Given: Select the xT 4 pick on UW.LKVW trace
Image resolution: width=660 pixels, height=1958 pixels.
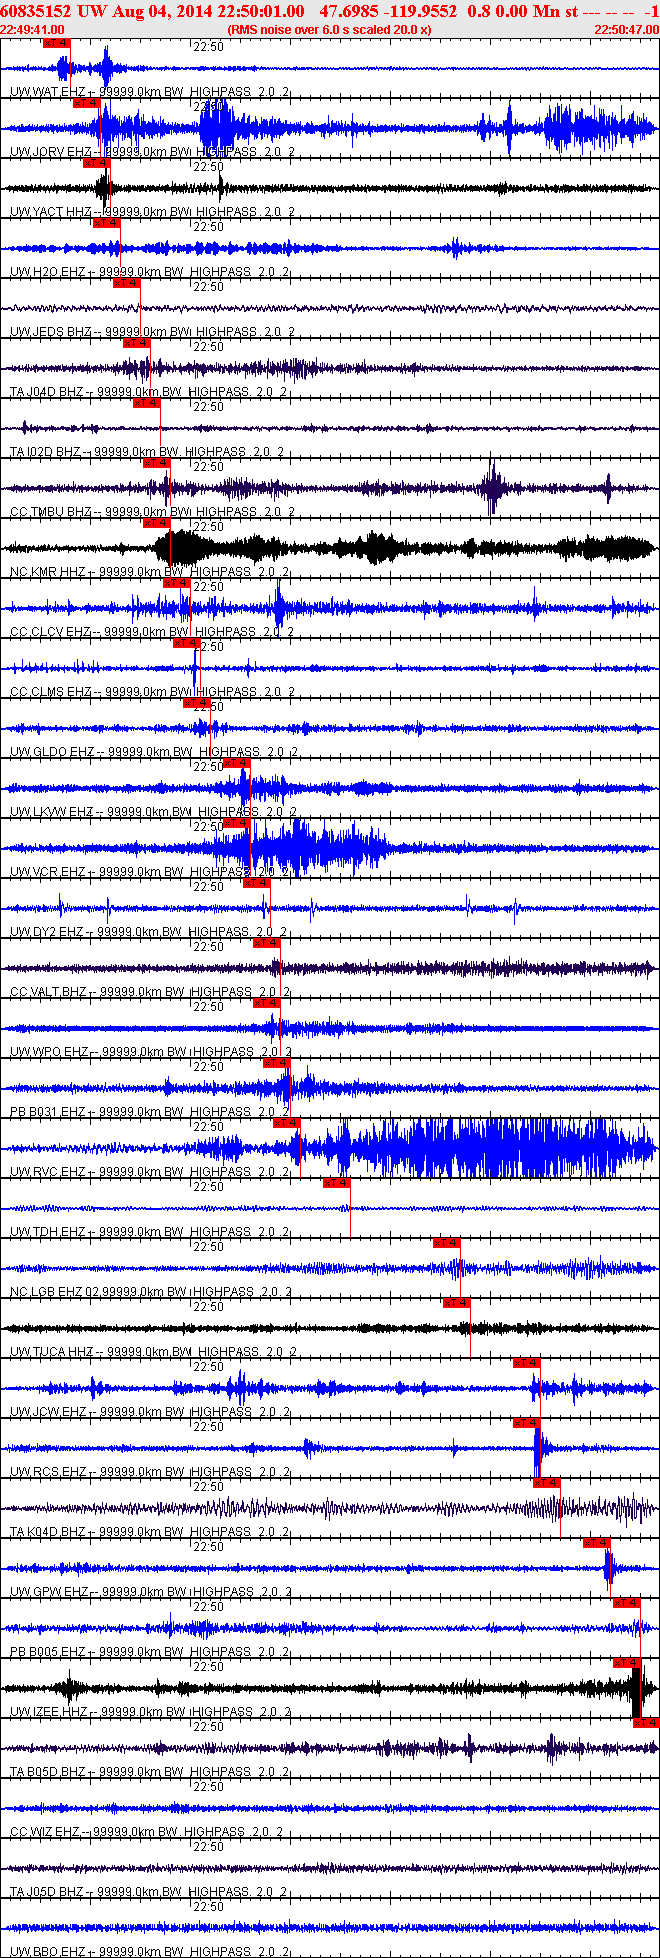Looking at the screenshot, I should pyautogui.click(x=237, y=763).
